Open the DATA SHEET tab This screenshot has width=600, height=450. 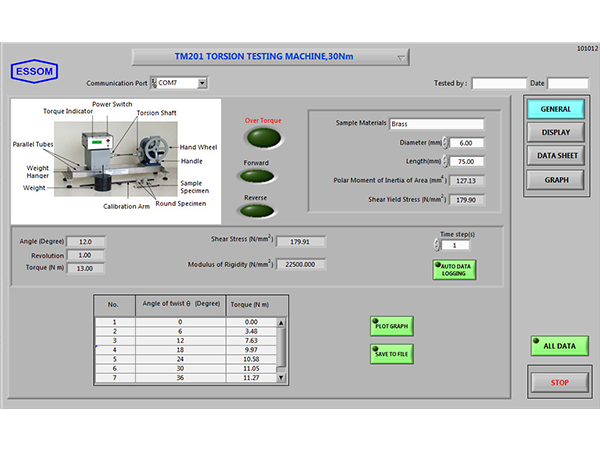[555, 156]
